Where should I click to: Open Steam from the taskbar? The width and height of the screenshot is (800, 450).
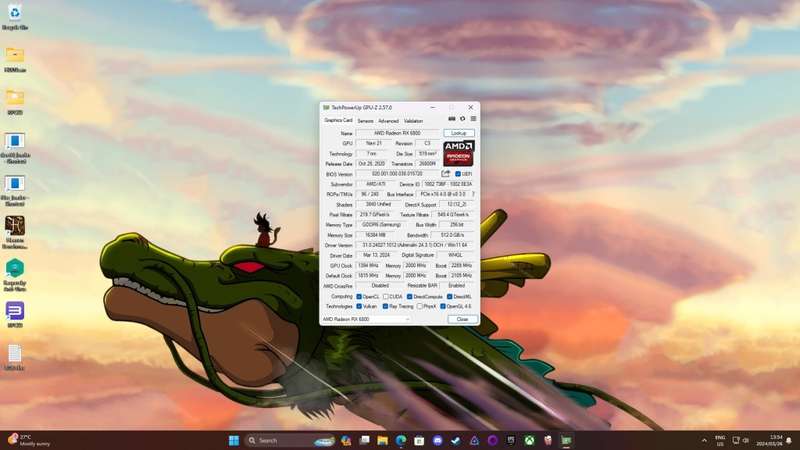click(456, 440)
